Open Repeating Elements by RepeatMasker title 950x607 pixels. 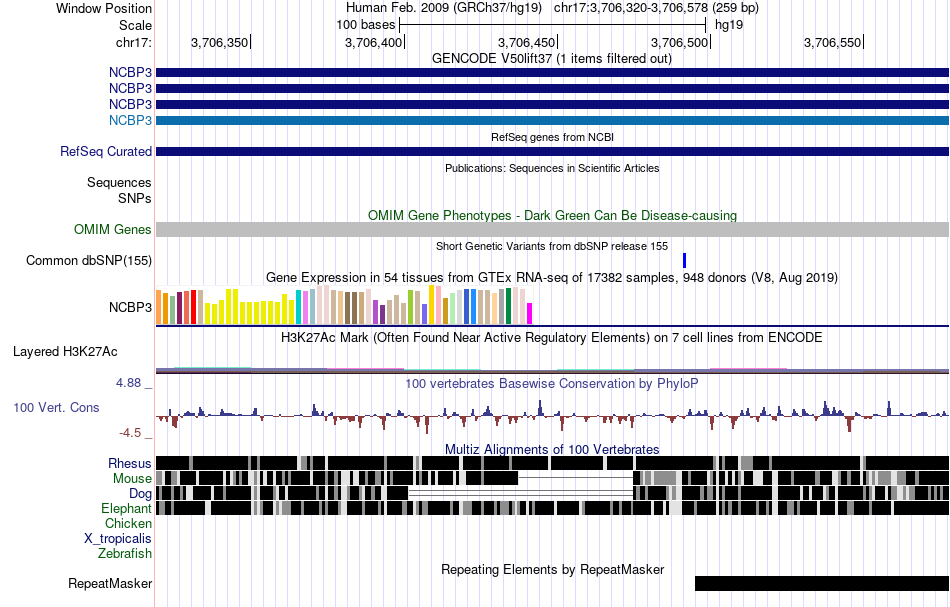click(553, 569)
